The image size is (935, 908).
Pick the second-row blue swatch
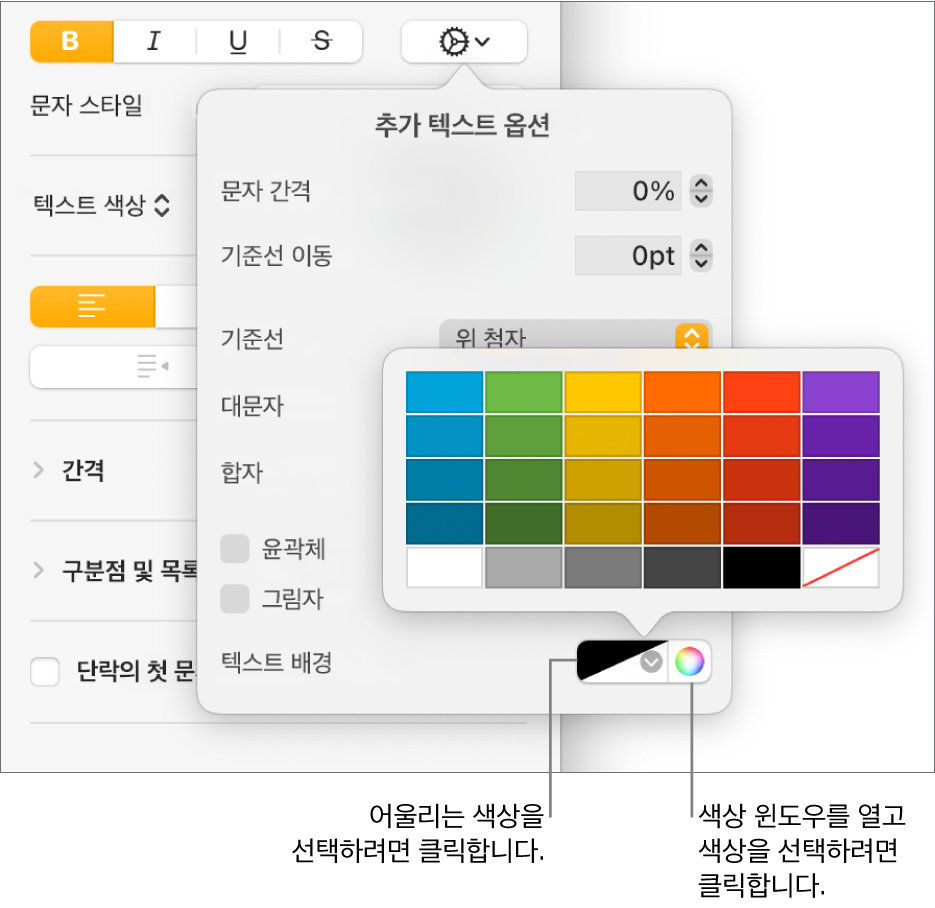tap(444, 436)
